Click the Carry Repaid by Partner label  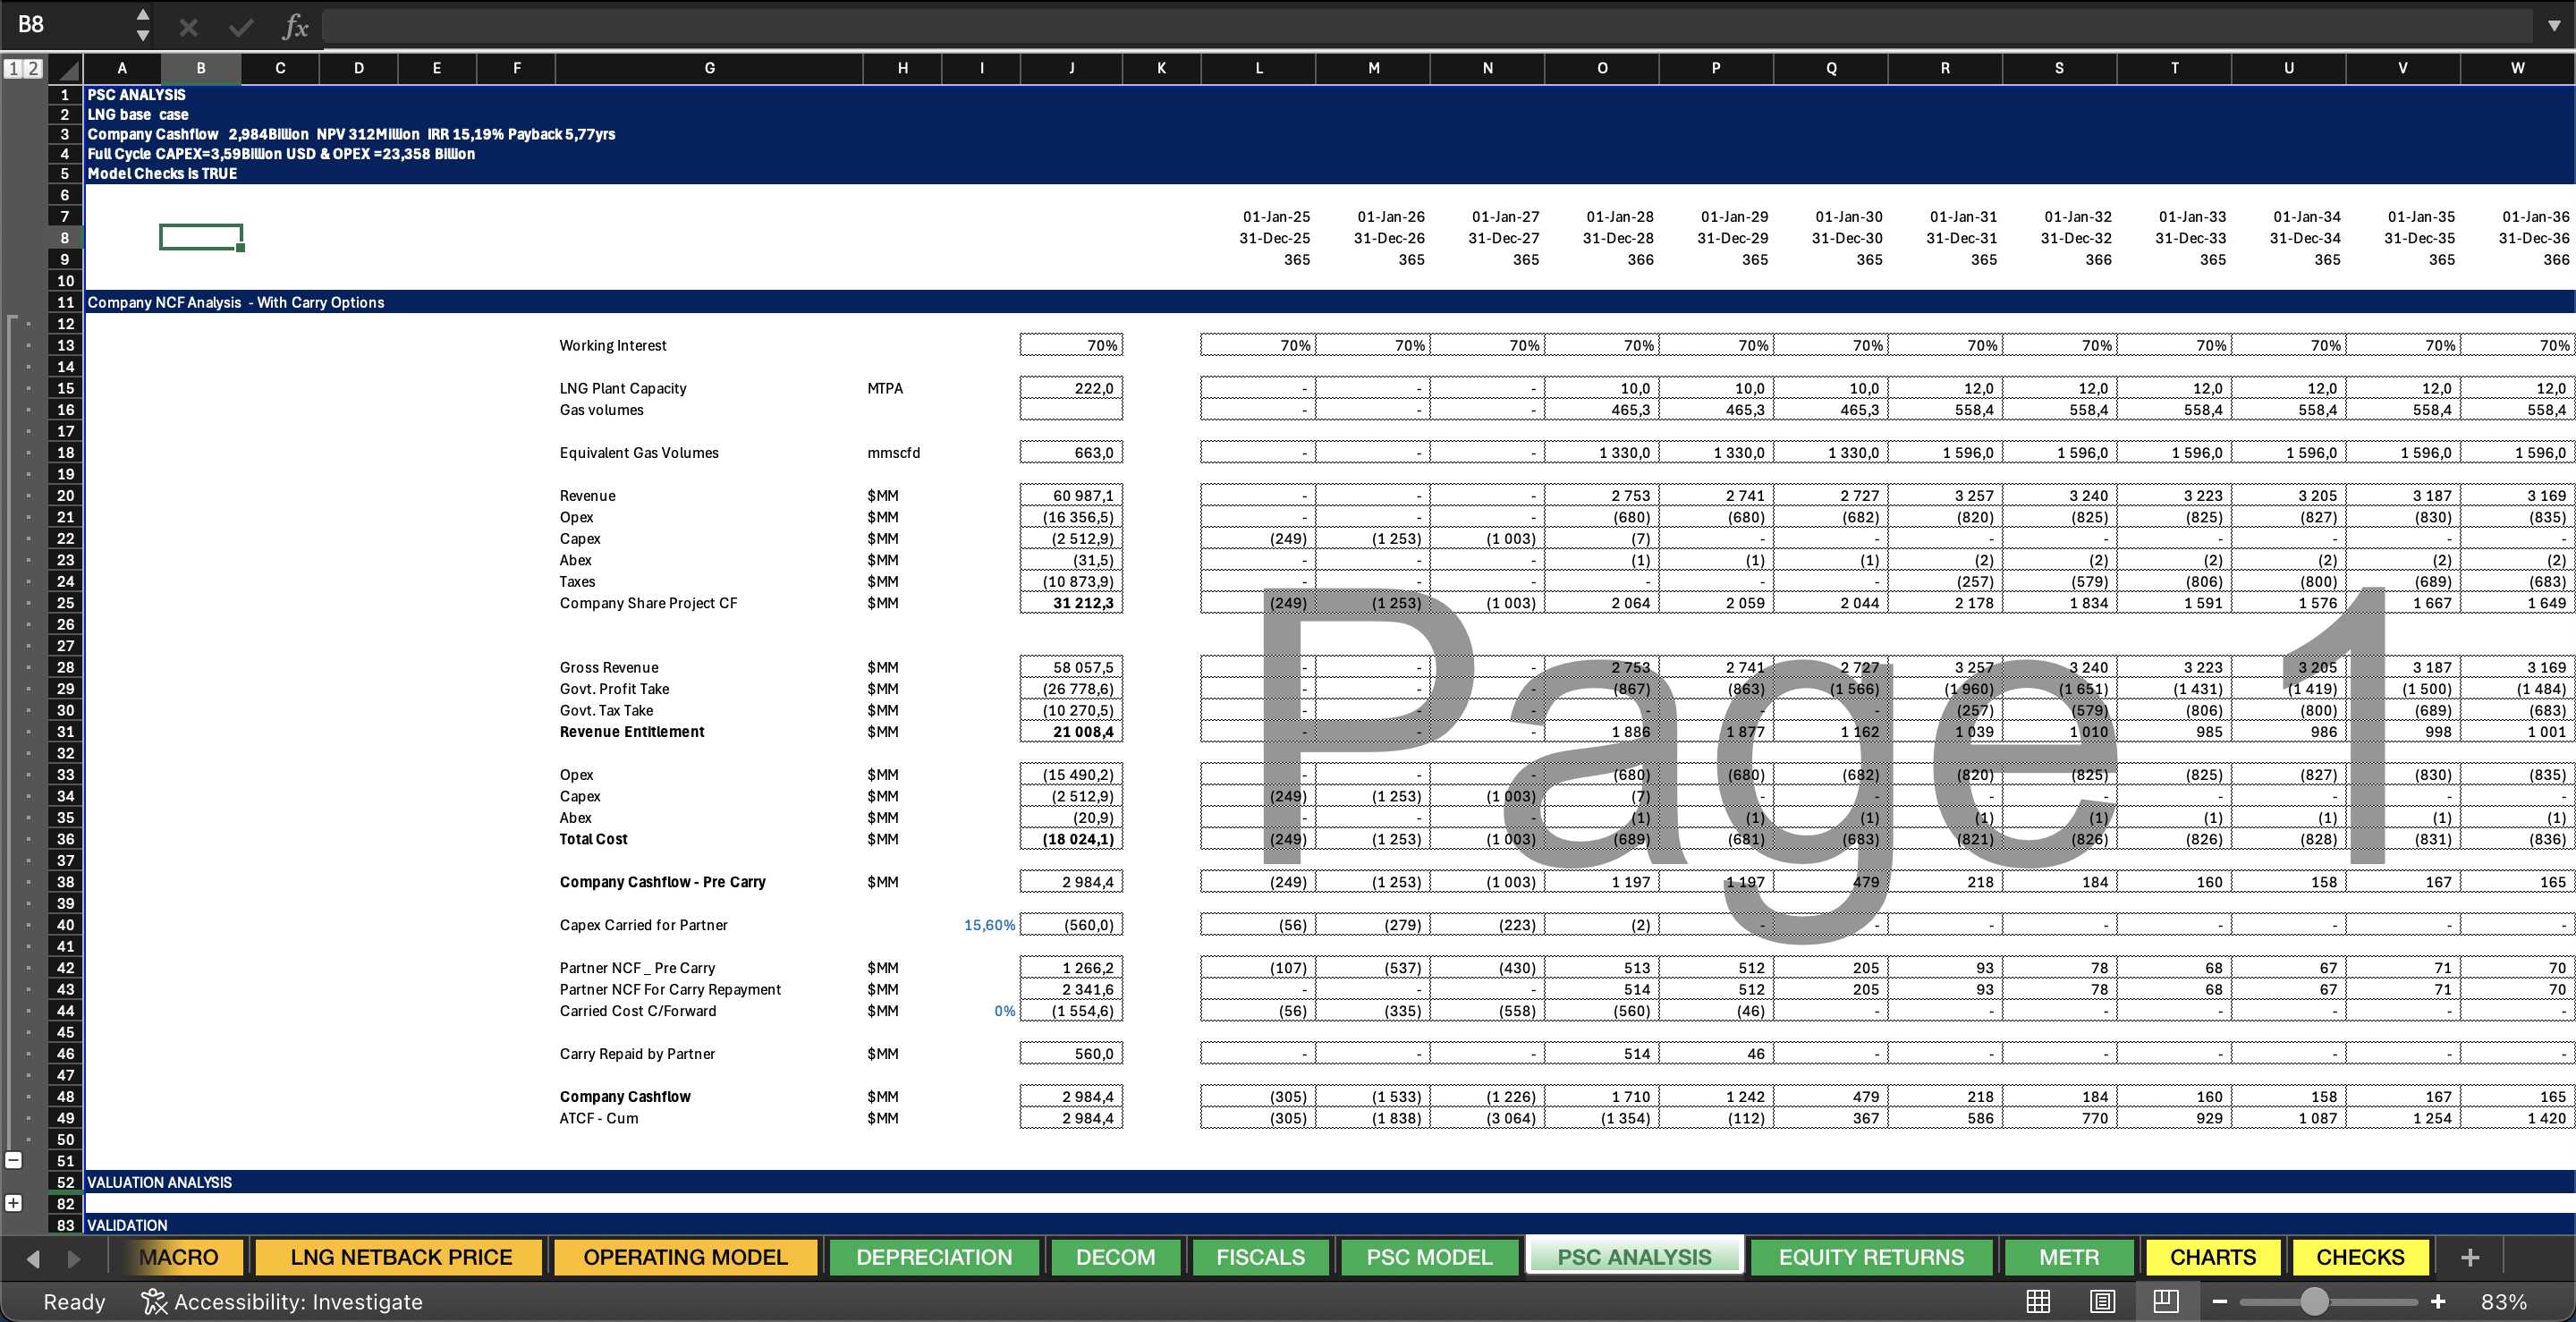tap(637, 1054)
